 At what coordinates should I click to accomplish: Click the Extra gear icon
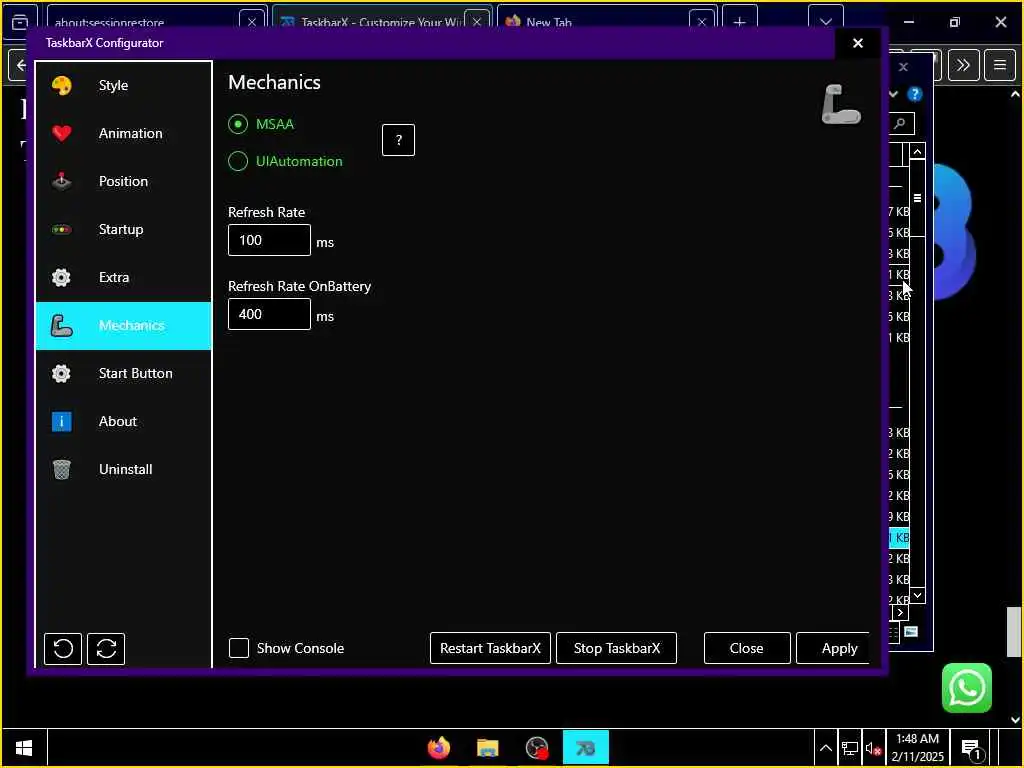pos(61,278)
